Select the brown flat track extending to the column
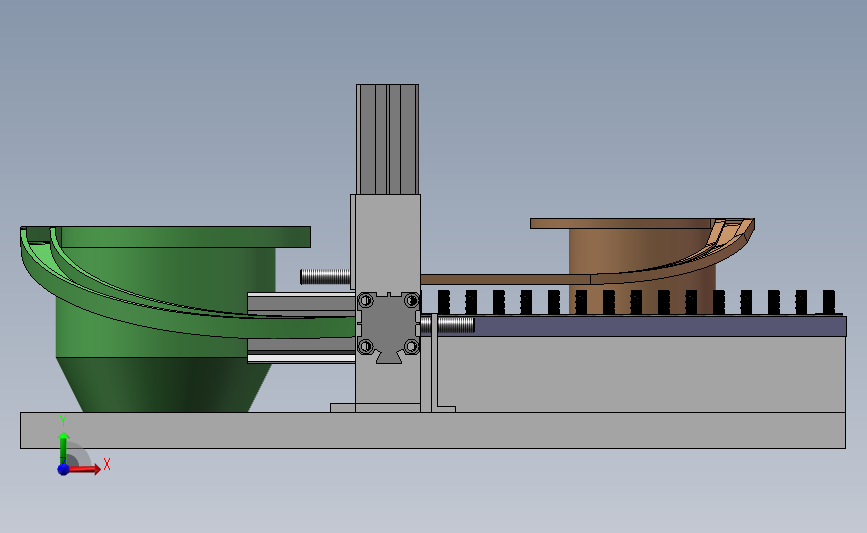This screenshot has height=533, width=867. coord(504,279)
